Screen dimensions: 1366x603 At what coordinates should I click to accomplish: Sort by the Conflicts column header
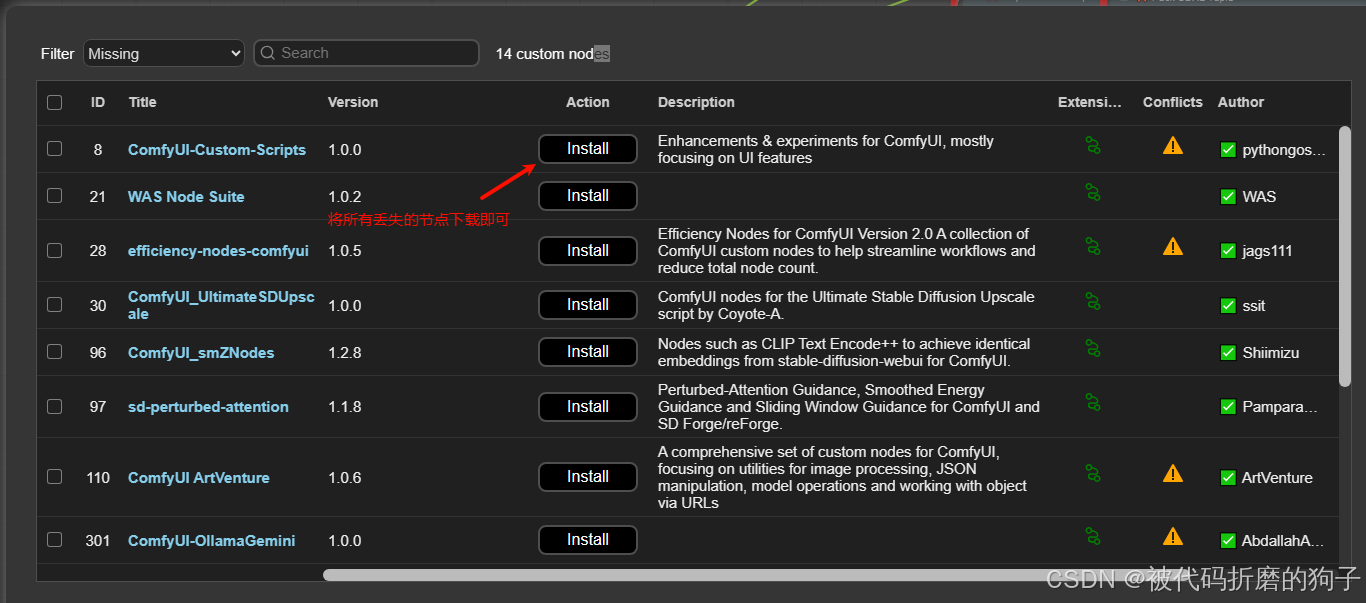point(1173,102)
